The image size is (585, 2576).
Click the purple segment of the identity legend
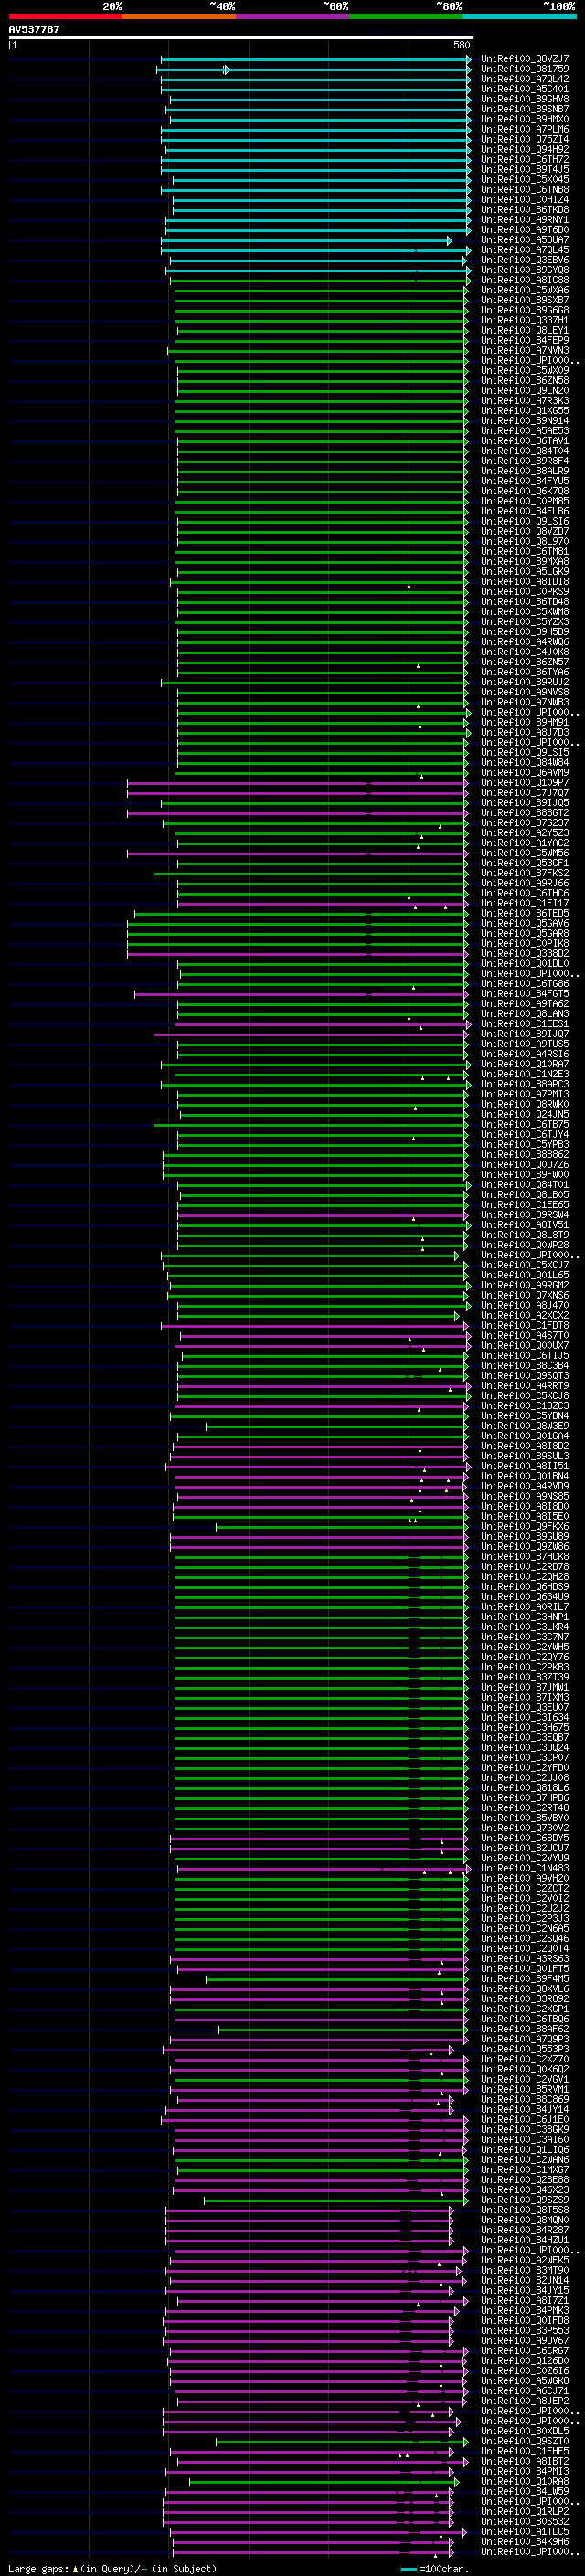(x=293, y=16)
